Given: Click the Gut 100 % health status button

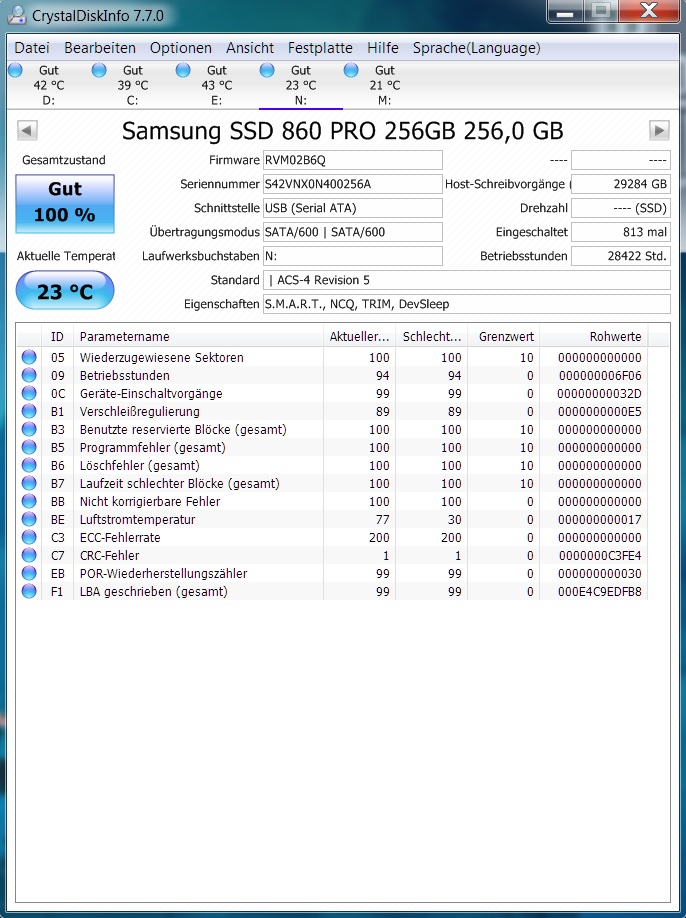Looking at the screenshot, I should tap(65, 203).
